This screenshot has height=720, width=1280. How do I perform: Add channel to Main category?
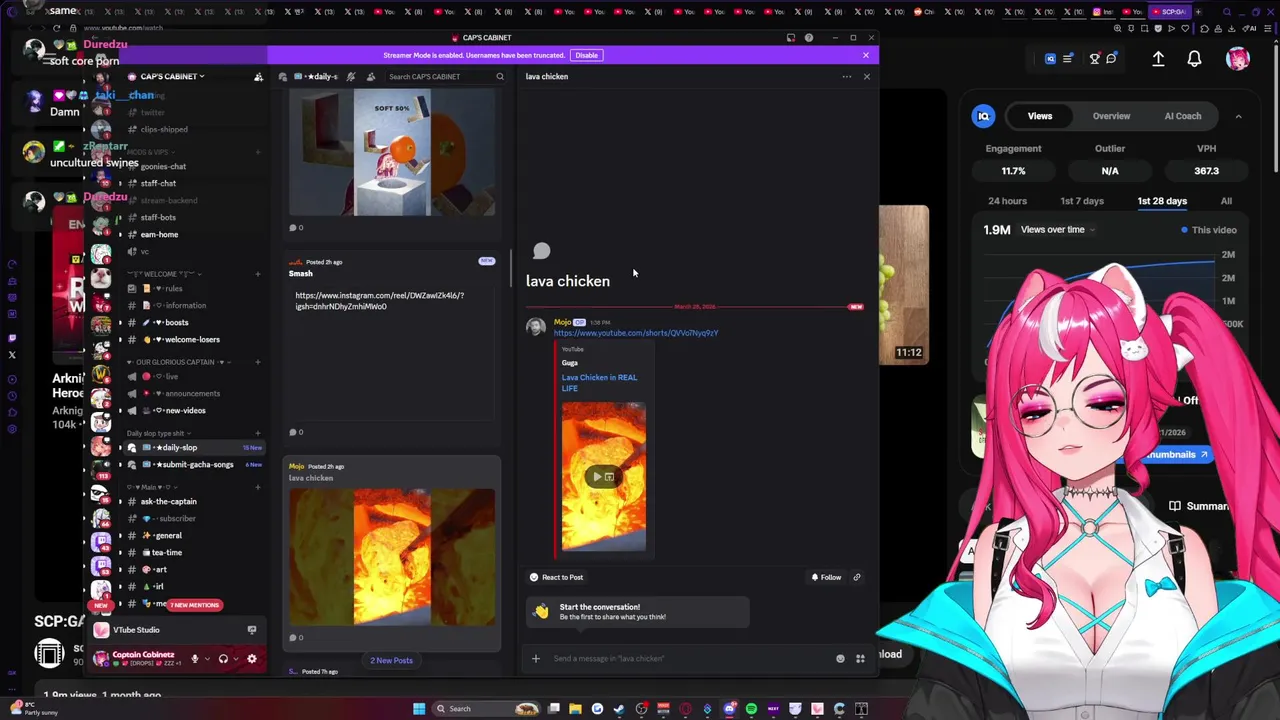pyautogui.click(x=258, y=487)
